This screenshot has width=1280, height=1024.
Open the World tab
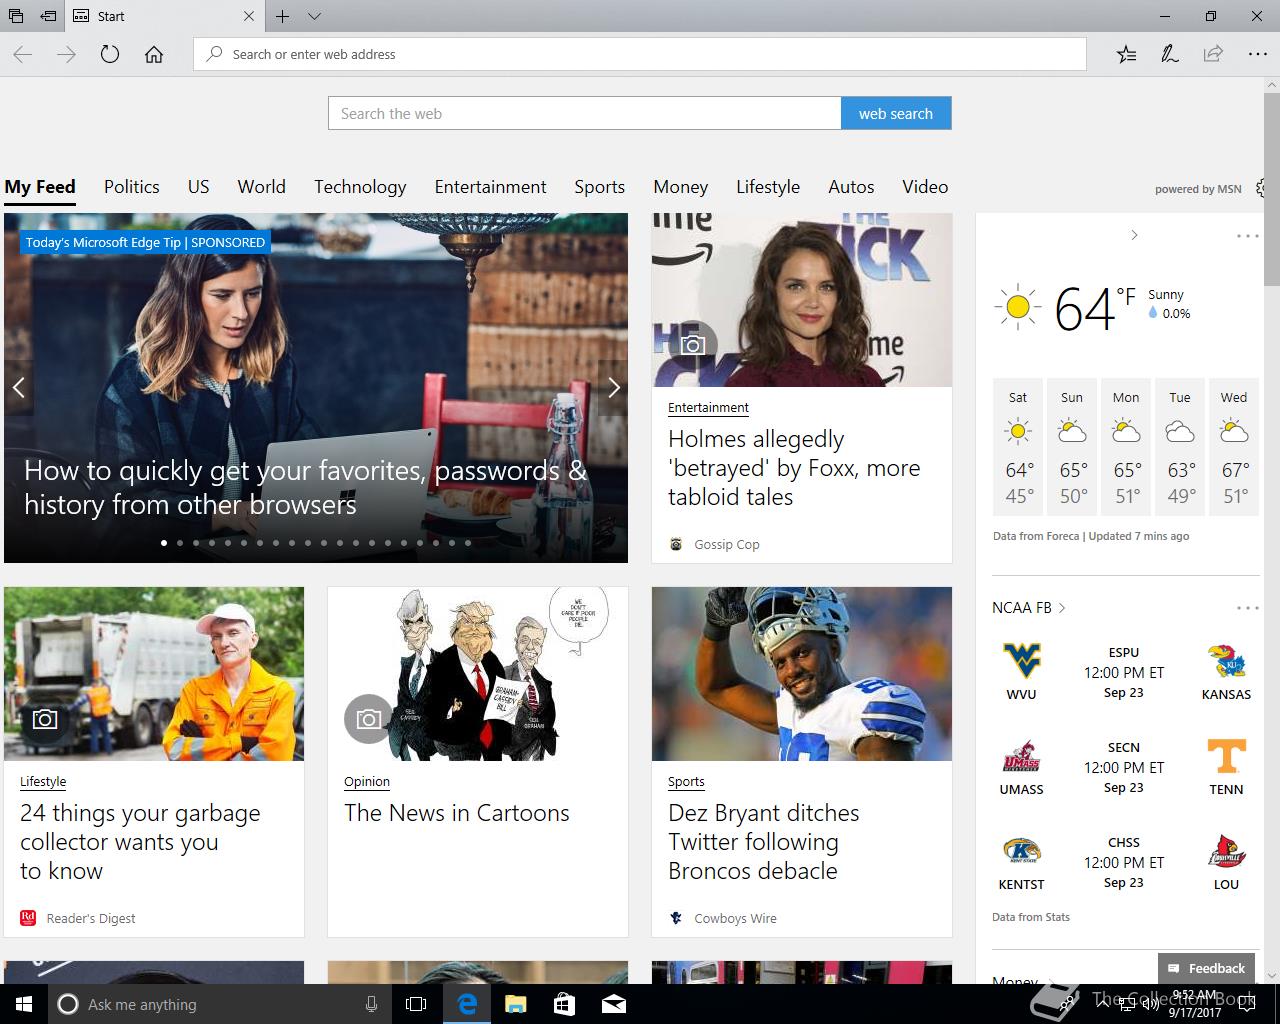[x=262, y=187]
